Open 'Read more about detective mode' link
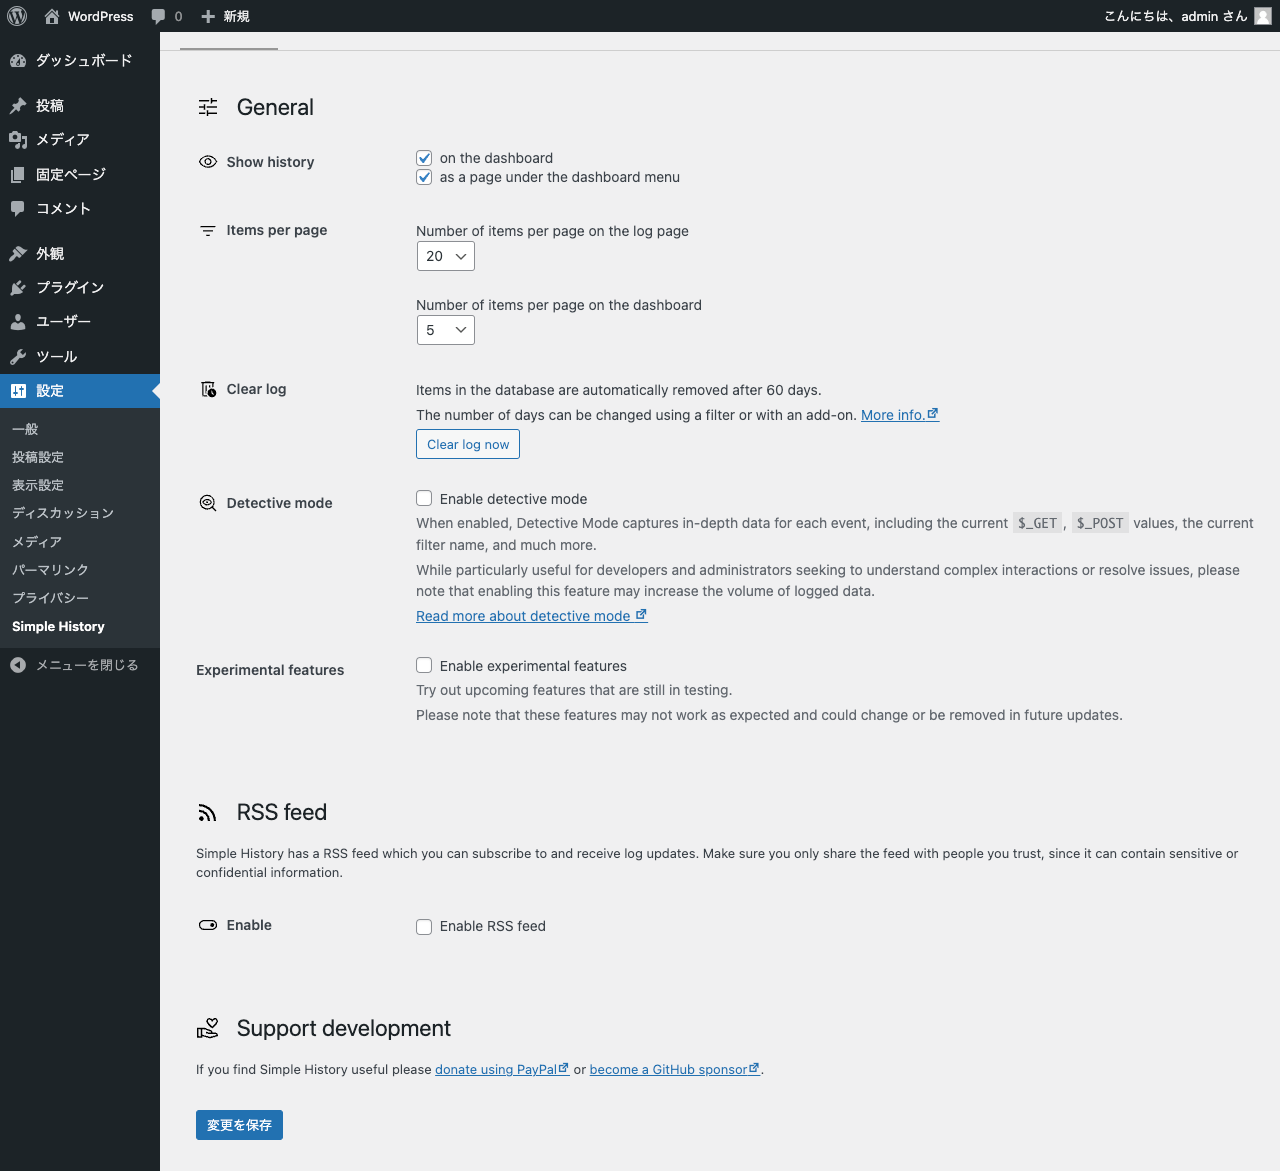Screen dimensions: 1280x1171 pos(532,616)
